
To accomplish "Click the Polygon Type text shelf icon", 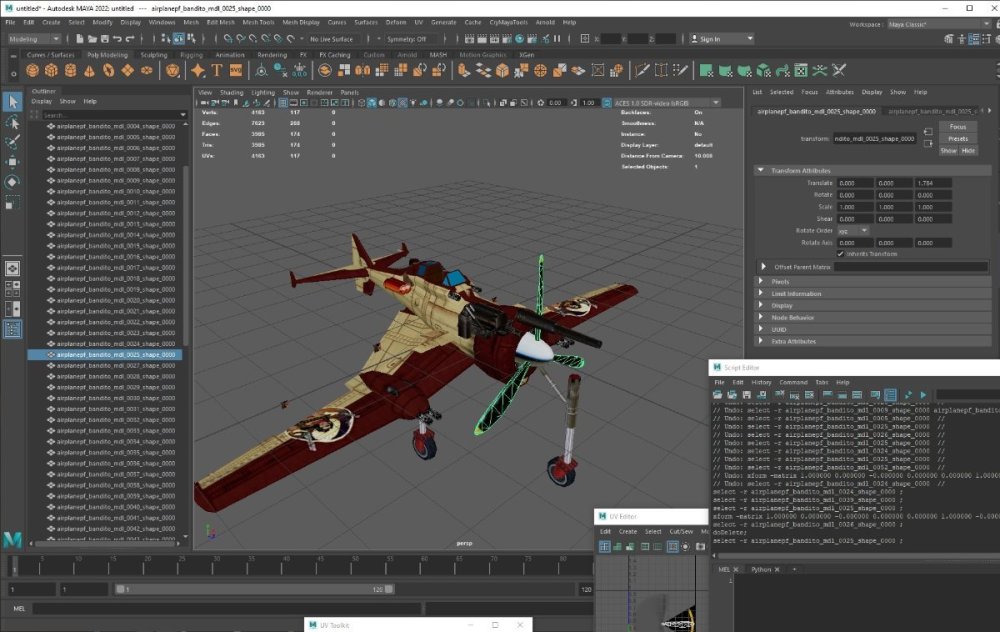I will coord(216,71).
